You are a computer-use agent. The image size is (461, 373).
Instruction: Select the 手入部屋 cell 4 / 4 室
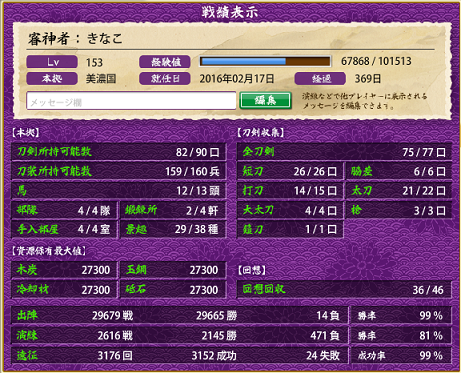click(x=64, y=229)
